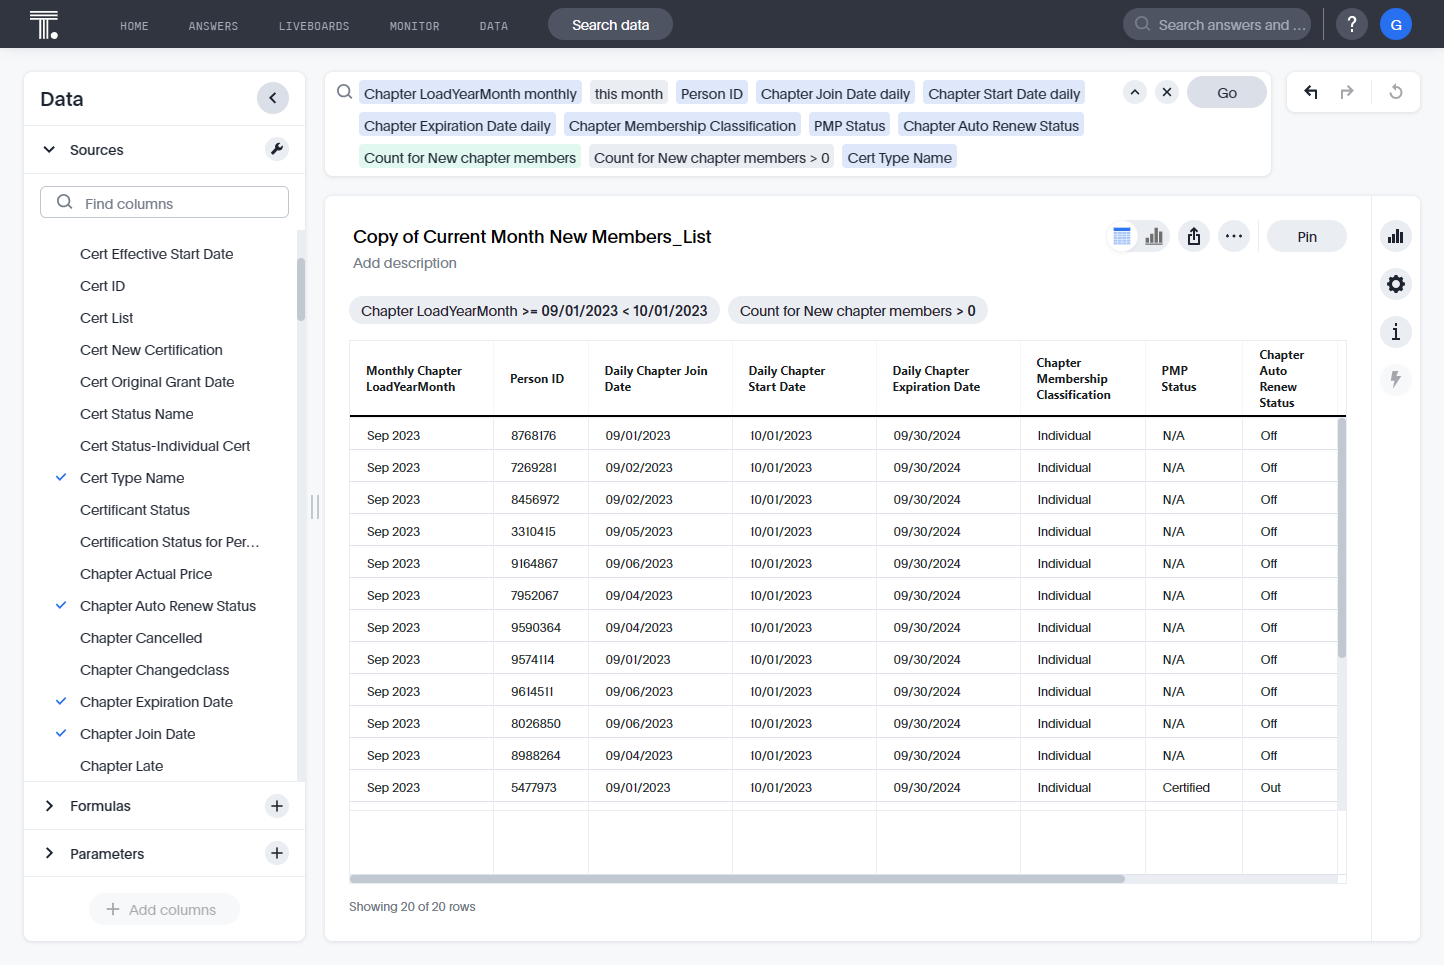Uncheck the Chapter Auto Renew Status column

pyautogui.click(x=61, y=606)
